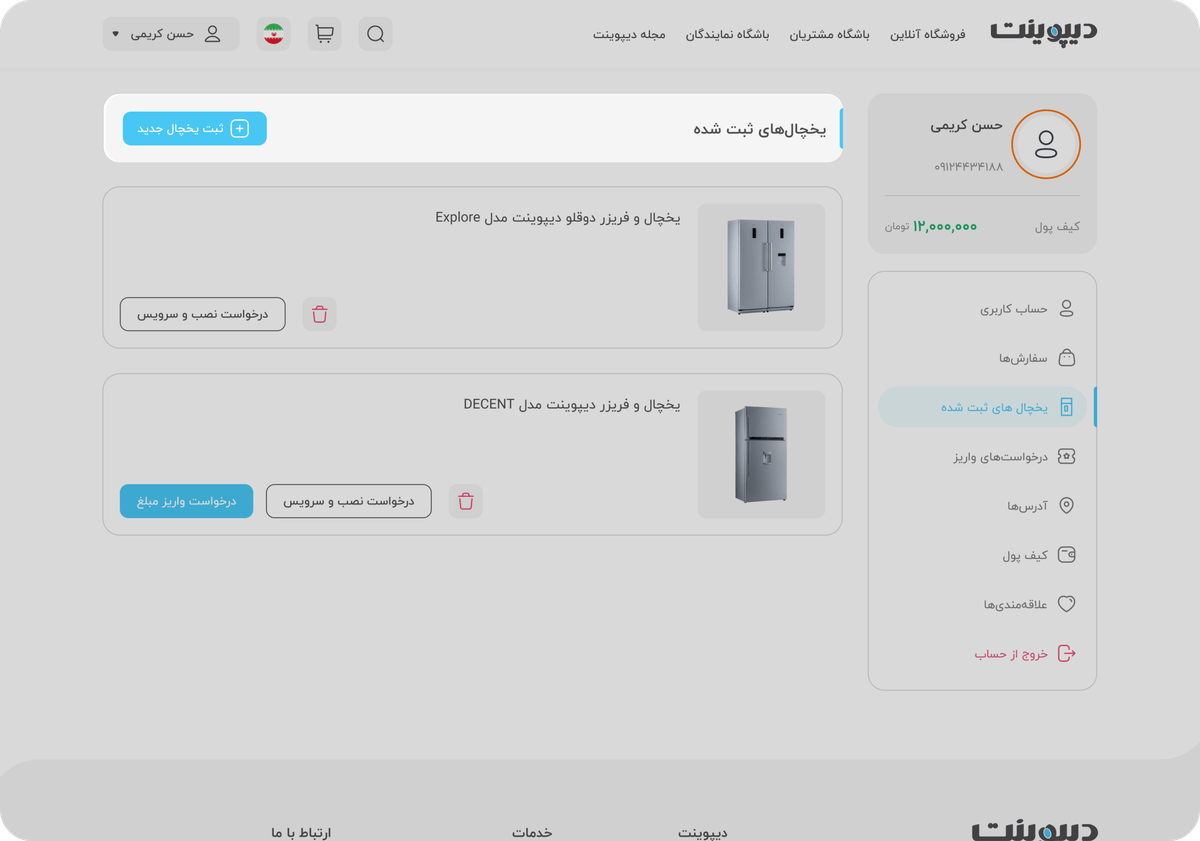This screenshot has height=841, width=1200.
Task: Delete the DECENT refrigerator with trash icon
Action: click(465, 501)
